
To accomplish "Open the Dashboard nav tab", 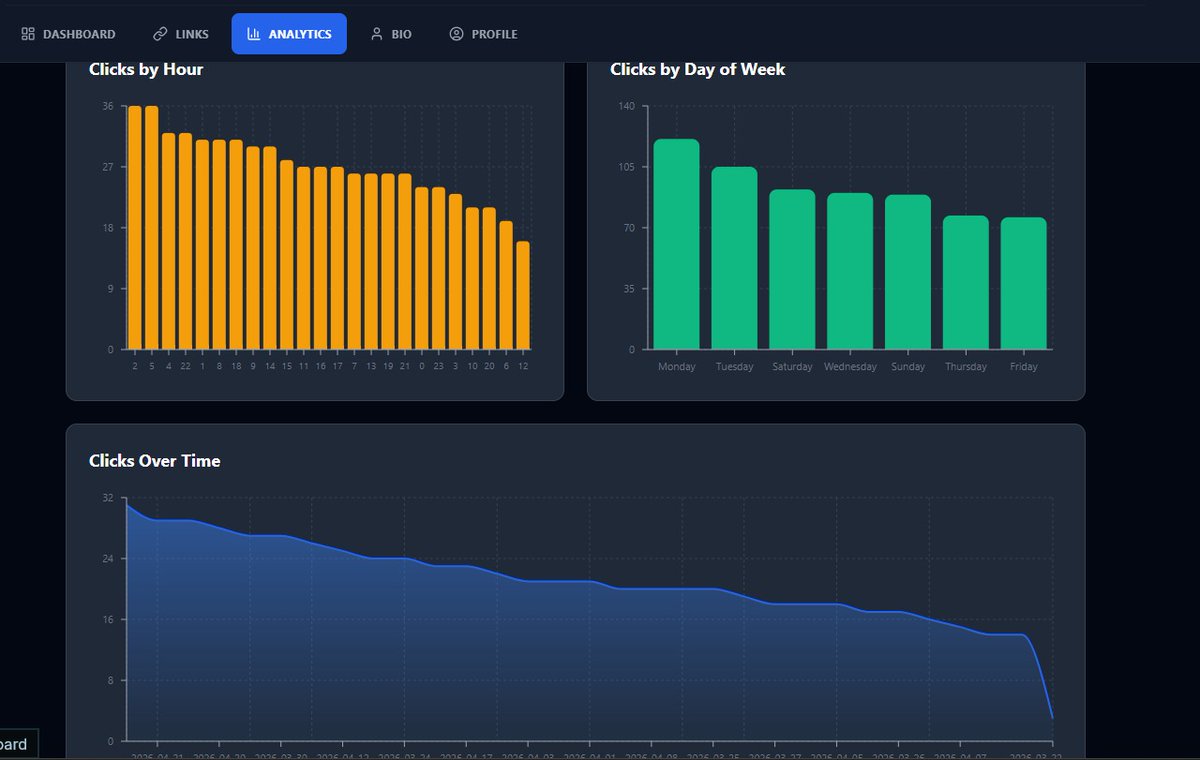I will point(68,34).
